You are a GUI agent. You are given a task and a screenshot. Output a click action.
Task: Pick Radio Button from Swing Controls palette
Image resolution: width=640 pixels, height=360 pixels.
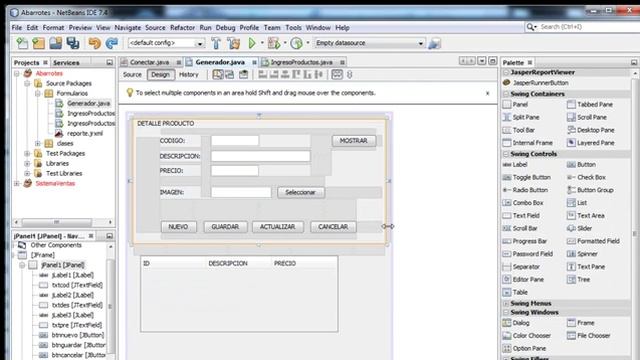click(x=525, y=190)
